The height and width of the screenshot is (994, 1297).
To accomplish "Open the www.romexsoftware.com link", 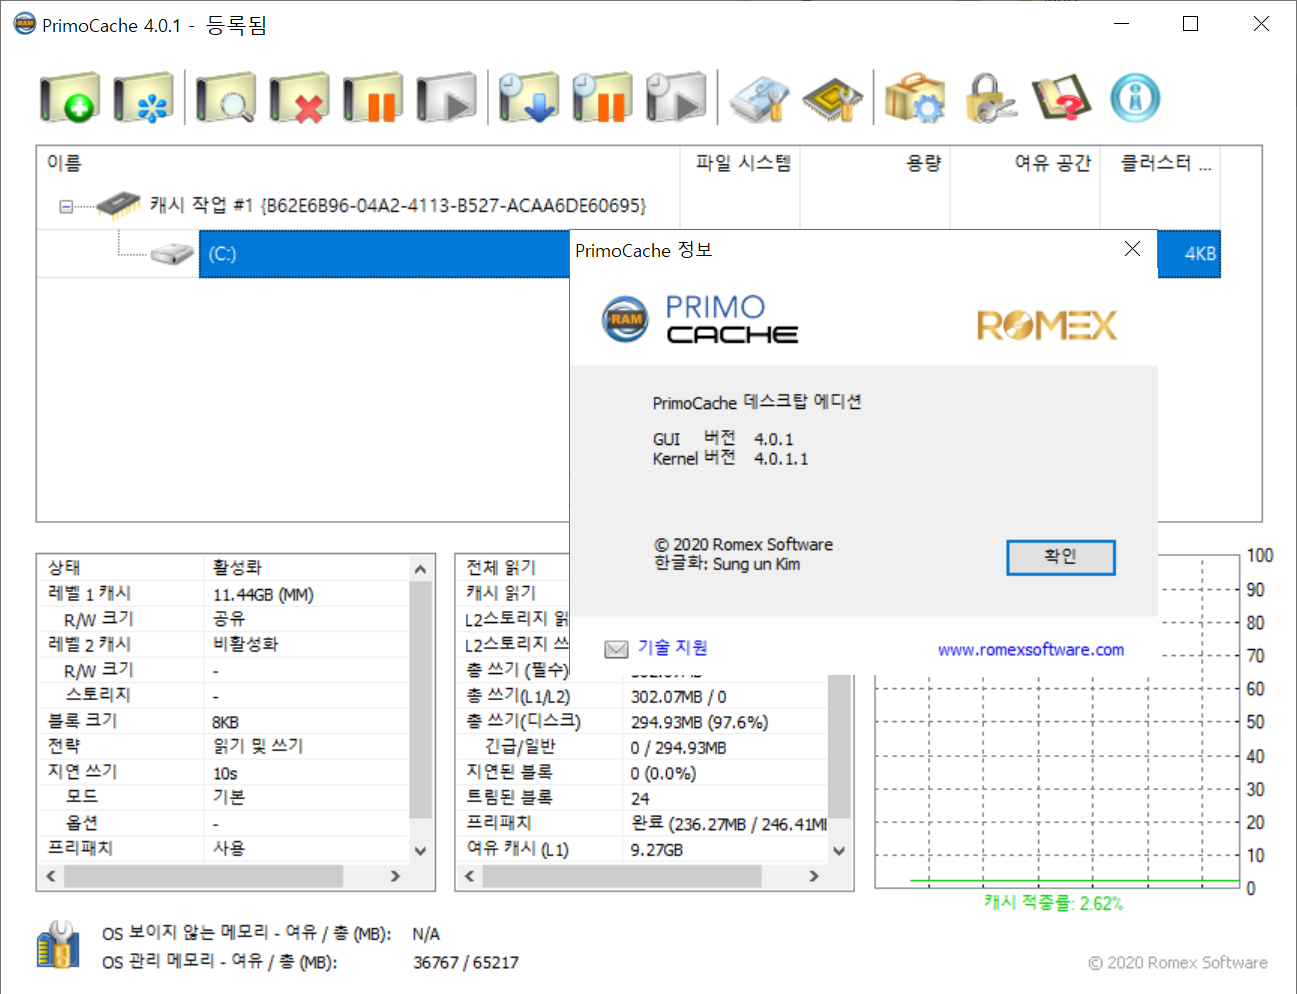I will point(1031,650).
